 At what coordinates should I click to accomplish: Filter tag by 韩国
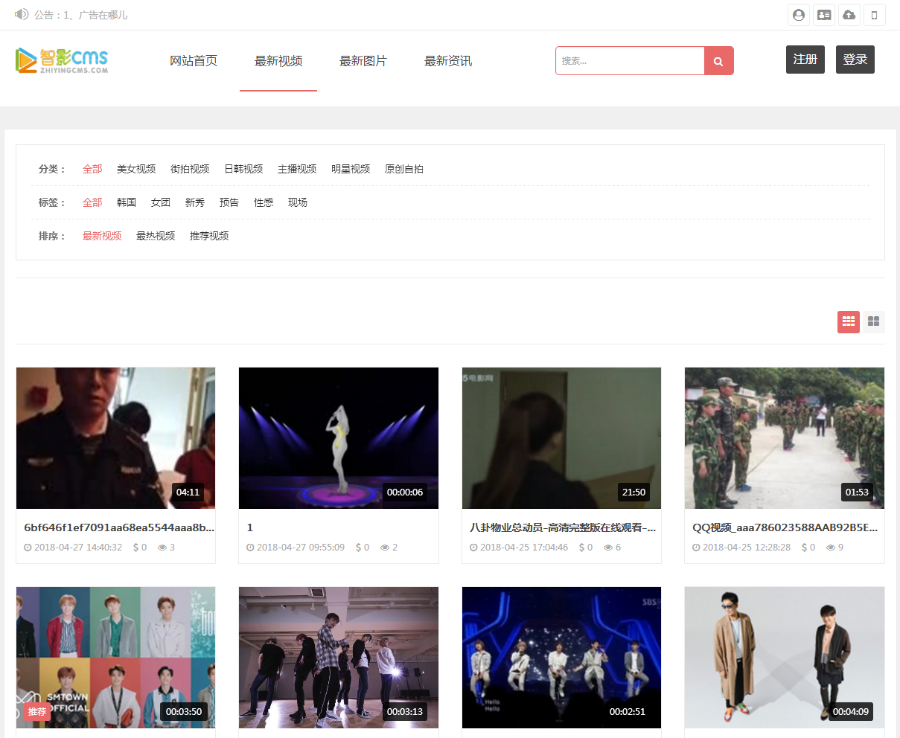coord(126,203)
